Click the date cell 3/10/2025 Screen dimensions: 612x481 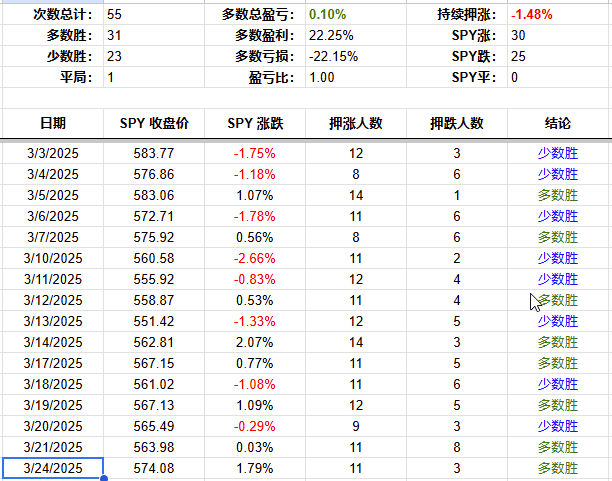point(53,258)
